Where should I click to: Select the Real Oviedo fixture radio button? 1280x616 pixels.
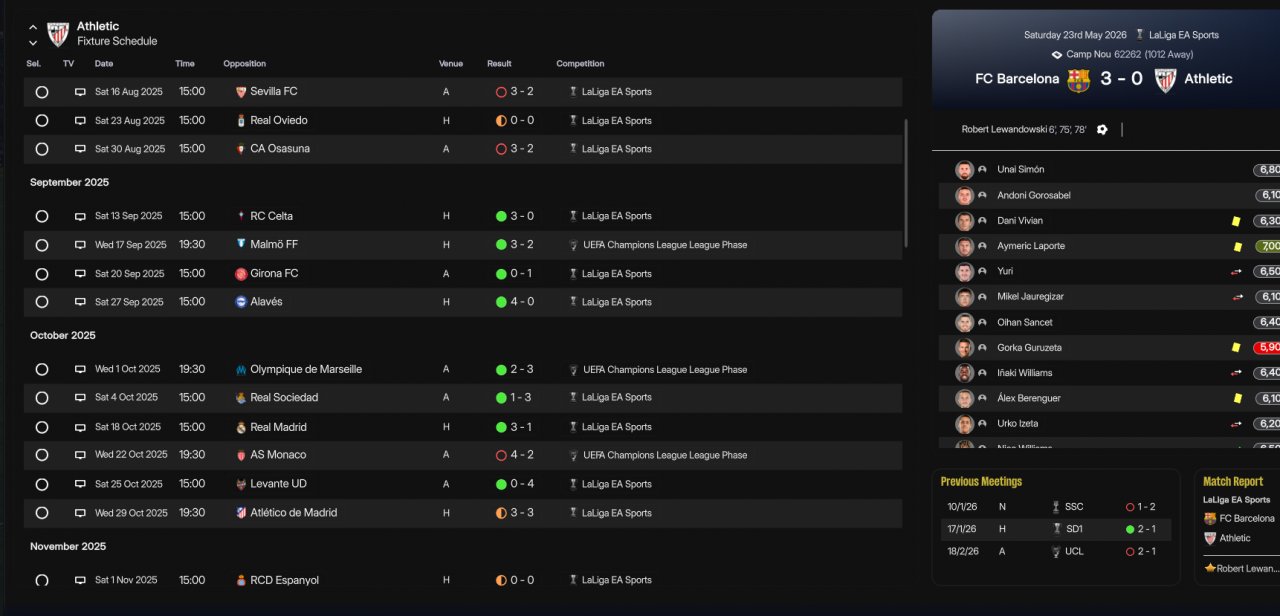tap(42, 121)
